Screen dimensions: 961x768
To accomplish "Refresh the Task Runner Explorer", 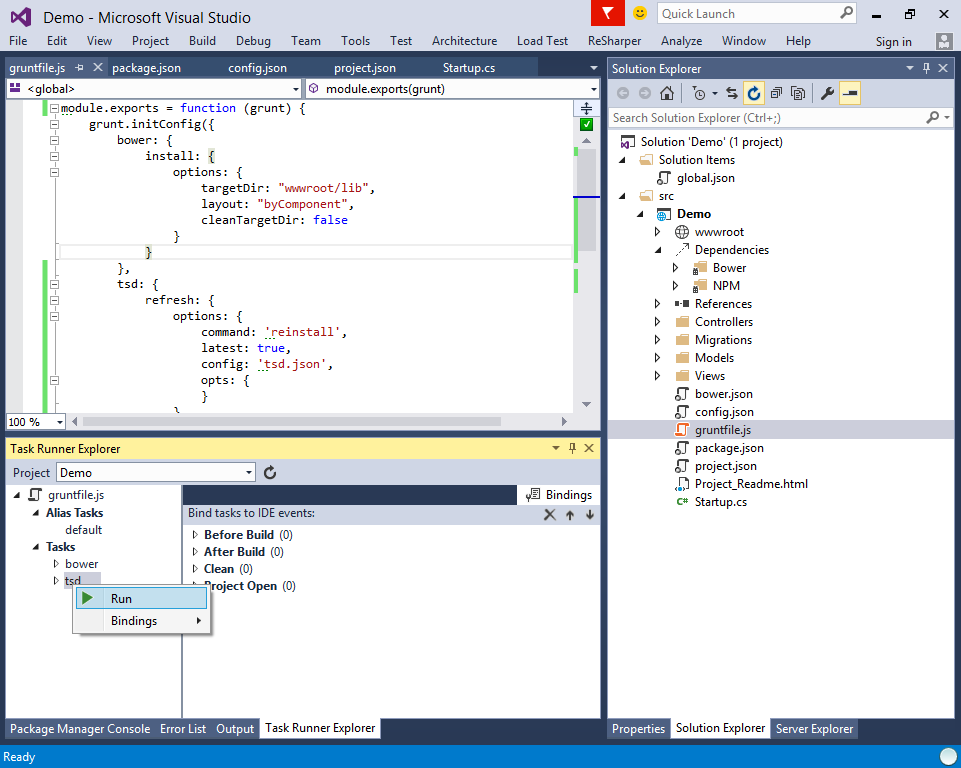I will point(270,473).
